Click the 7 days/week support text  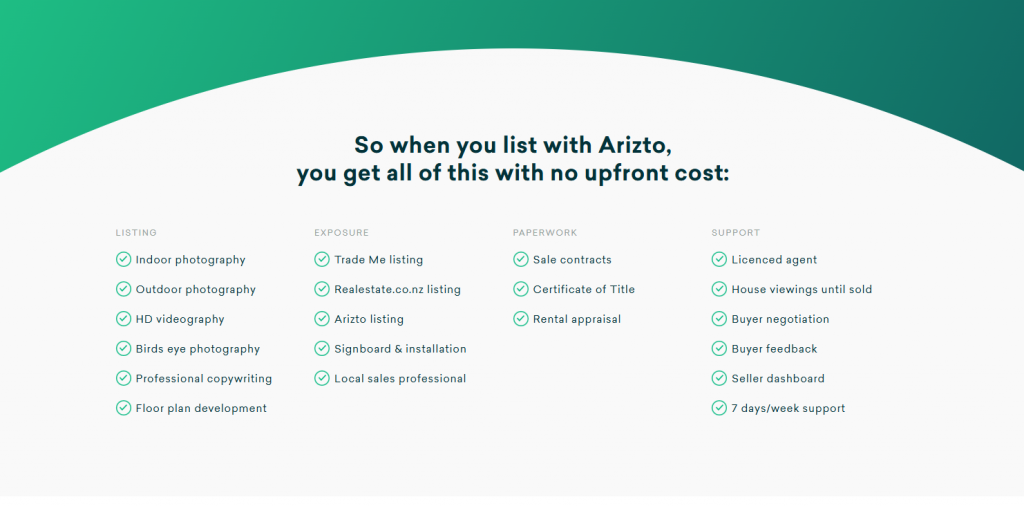point(788,408)
